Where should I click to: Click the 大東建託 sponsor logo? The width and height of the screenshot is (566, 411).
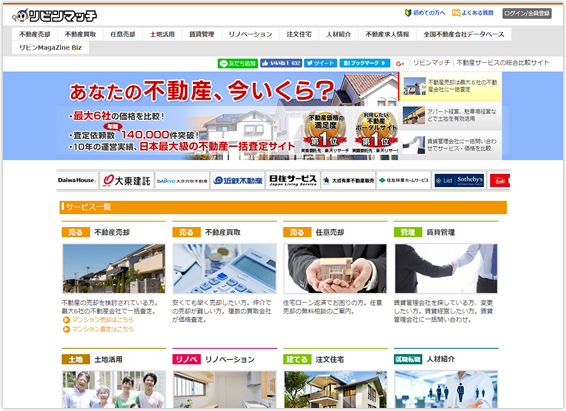coord(127,180)
